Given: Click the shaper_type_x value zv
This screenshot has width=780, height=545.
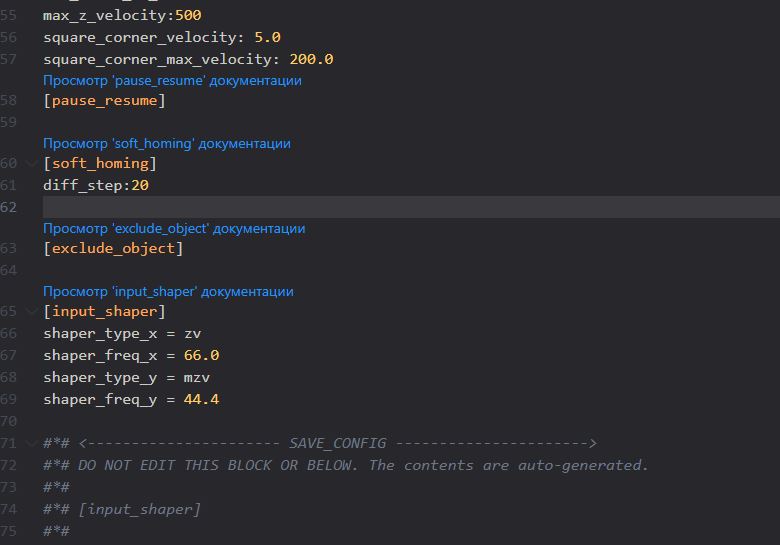Looking at the screenshot, I should click(193, 334).
